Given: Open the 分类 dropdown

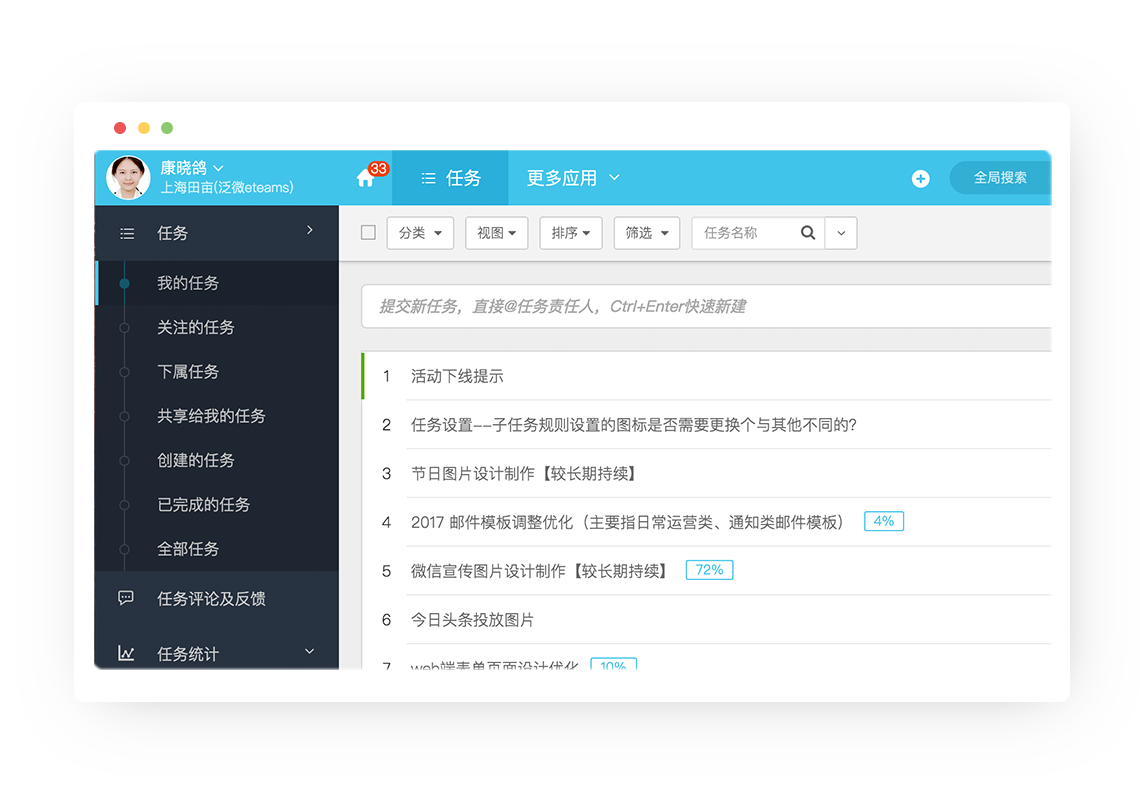Looking at the screenshot, I should (x=420, y=233).
